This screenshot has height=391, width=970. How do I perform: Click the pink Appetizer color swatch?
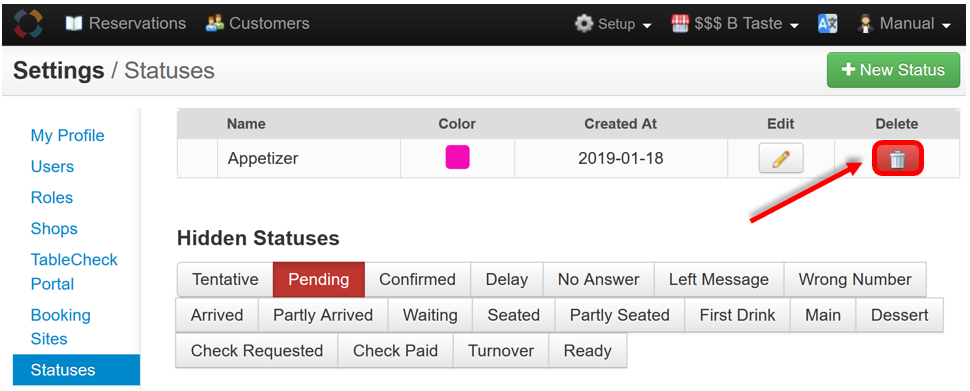pos(458,157)
